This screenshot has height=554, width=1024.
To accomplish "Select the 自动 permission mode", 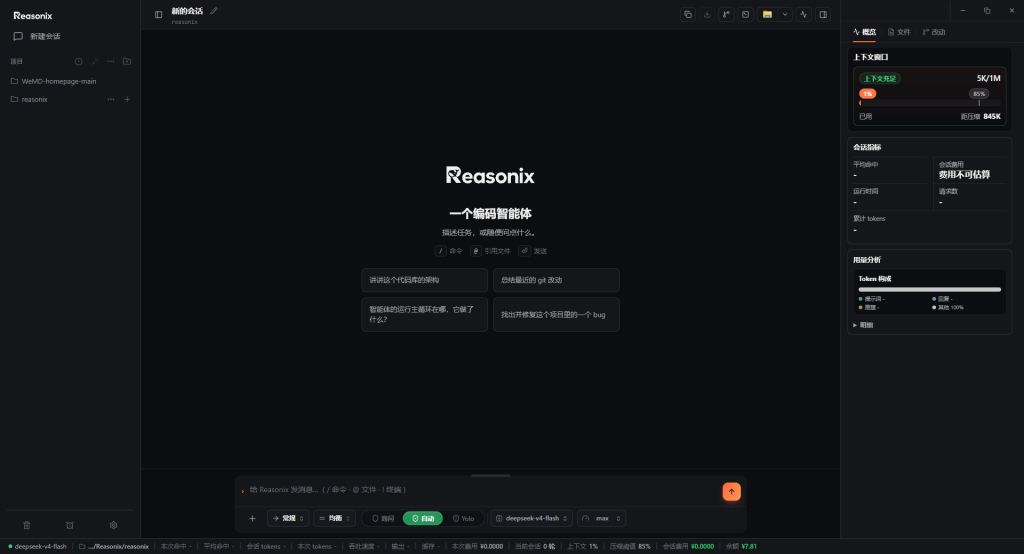I will click(423, 519).
